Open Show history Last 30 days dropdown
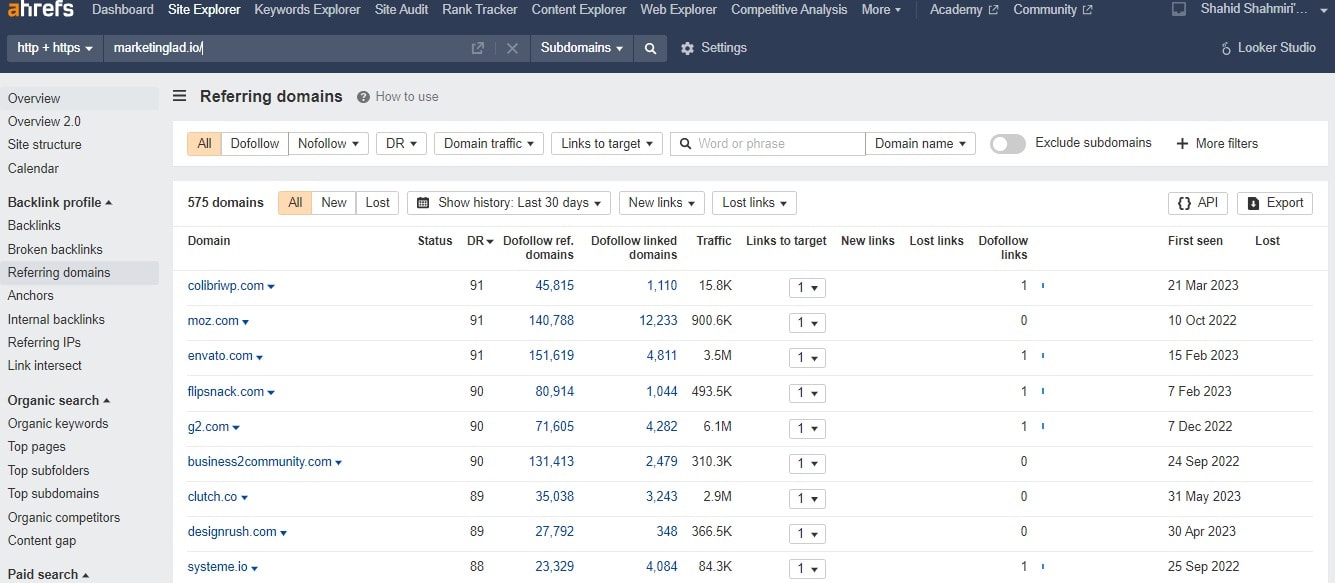 coord(509,203)
